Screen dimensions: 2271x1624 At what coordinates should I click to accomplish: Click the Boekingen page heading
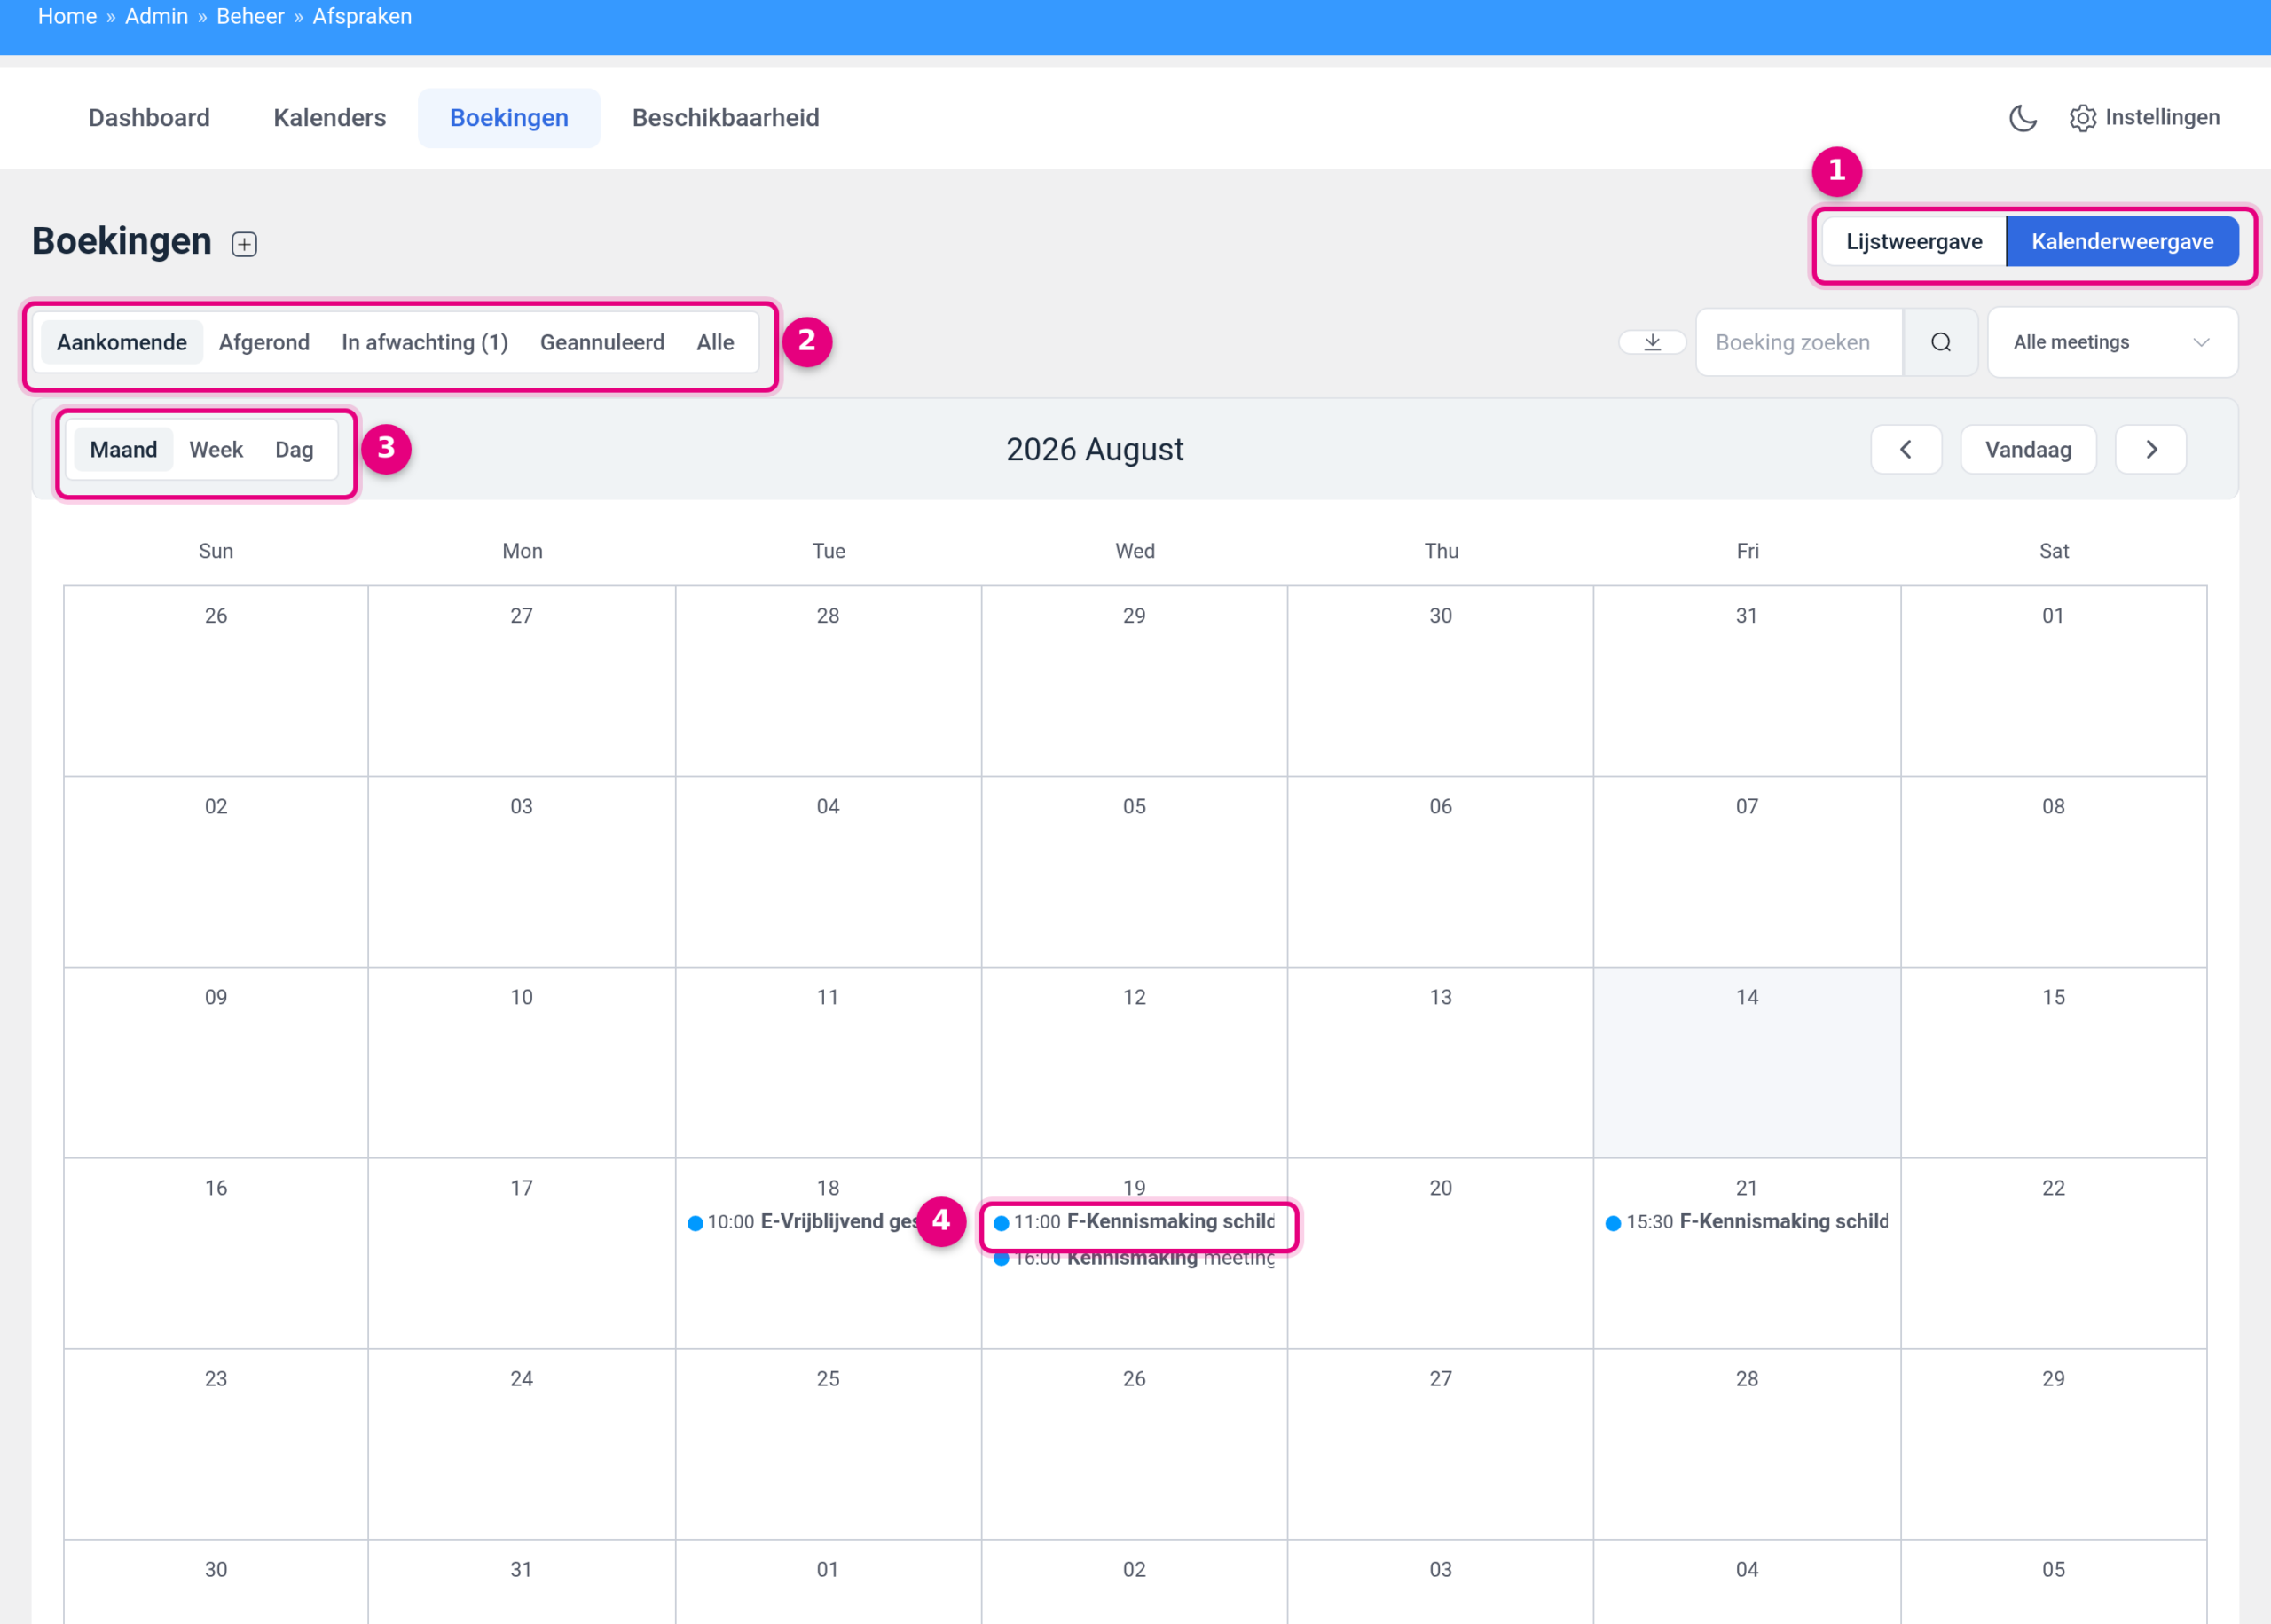click(x=121, y=242)
